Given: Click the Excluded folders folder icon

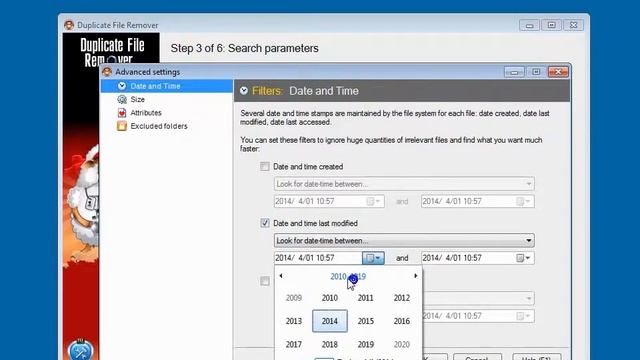Looking at the screenshot, I should tap(122, 126).
